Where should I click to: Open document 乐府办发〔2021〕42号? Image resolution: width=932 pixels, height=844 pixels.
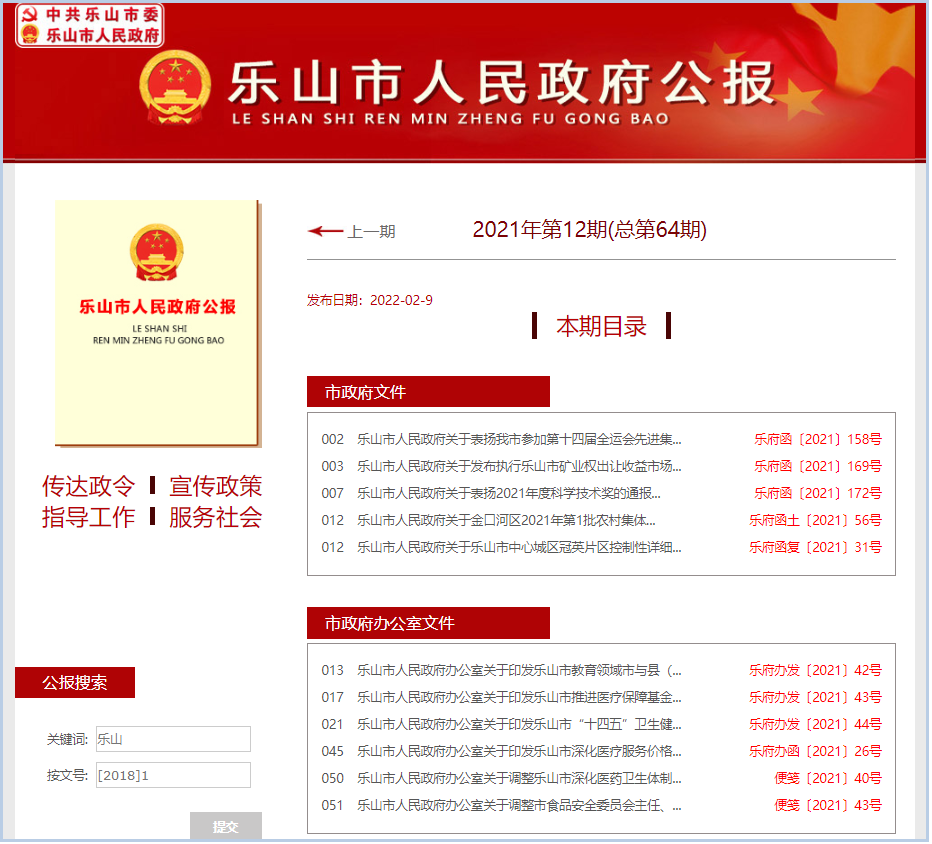tap(815, 670)
